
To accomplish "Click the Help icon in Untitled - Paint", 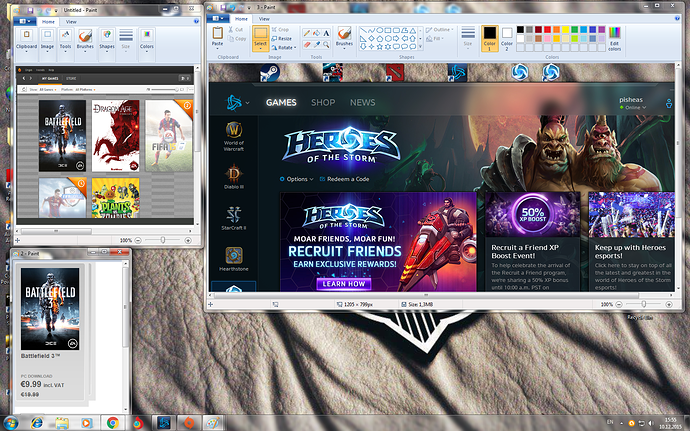I will point(196,21).
